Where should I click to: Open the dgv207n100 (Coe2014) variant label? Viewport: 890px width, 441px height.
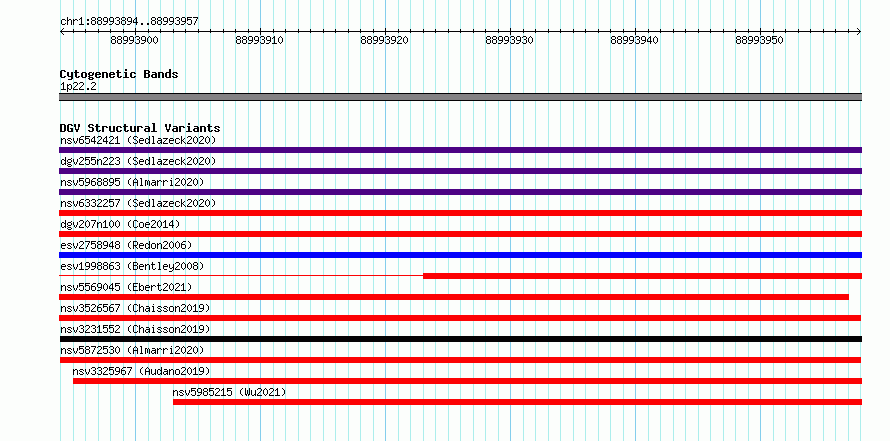[x=120, y=224]
